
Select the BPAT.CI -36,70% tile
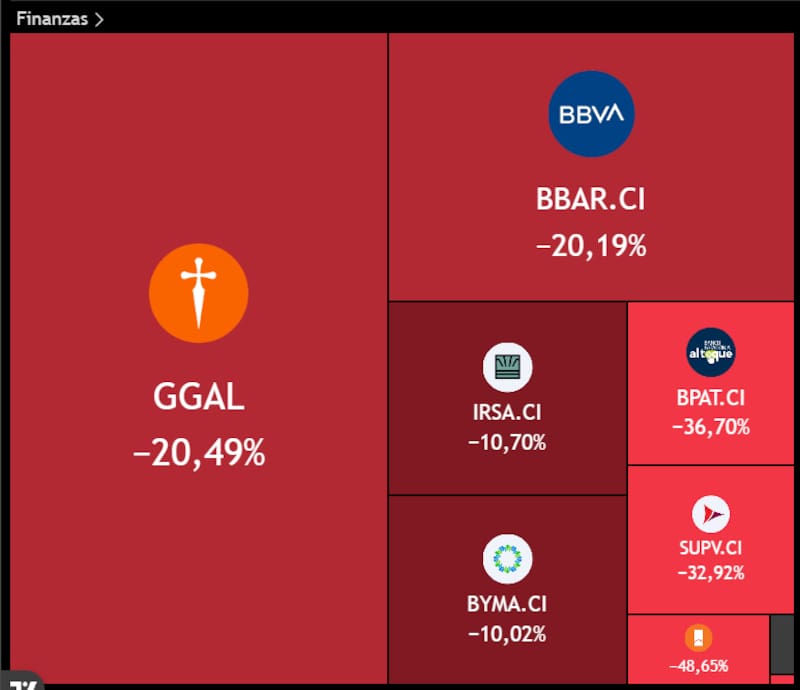point(711,383)
